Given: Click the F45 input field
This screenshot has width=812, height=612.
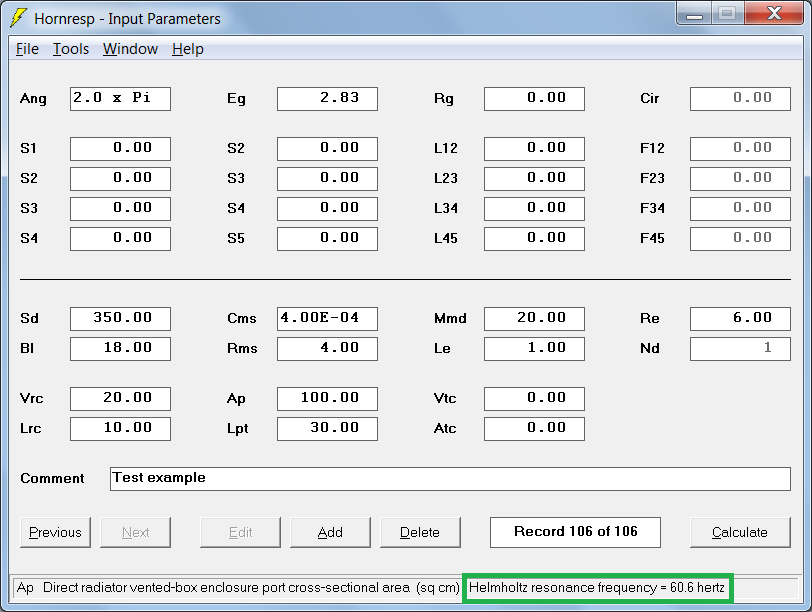Looking at the screenshot, I should click(741, 239).
